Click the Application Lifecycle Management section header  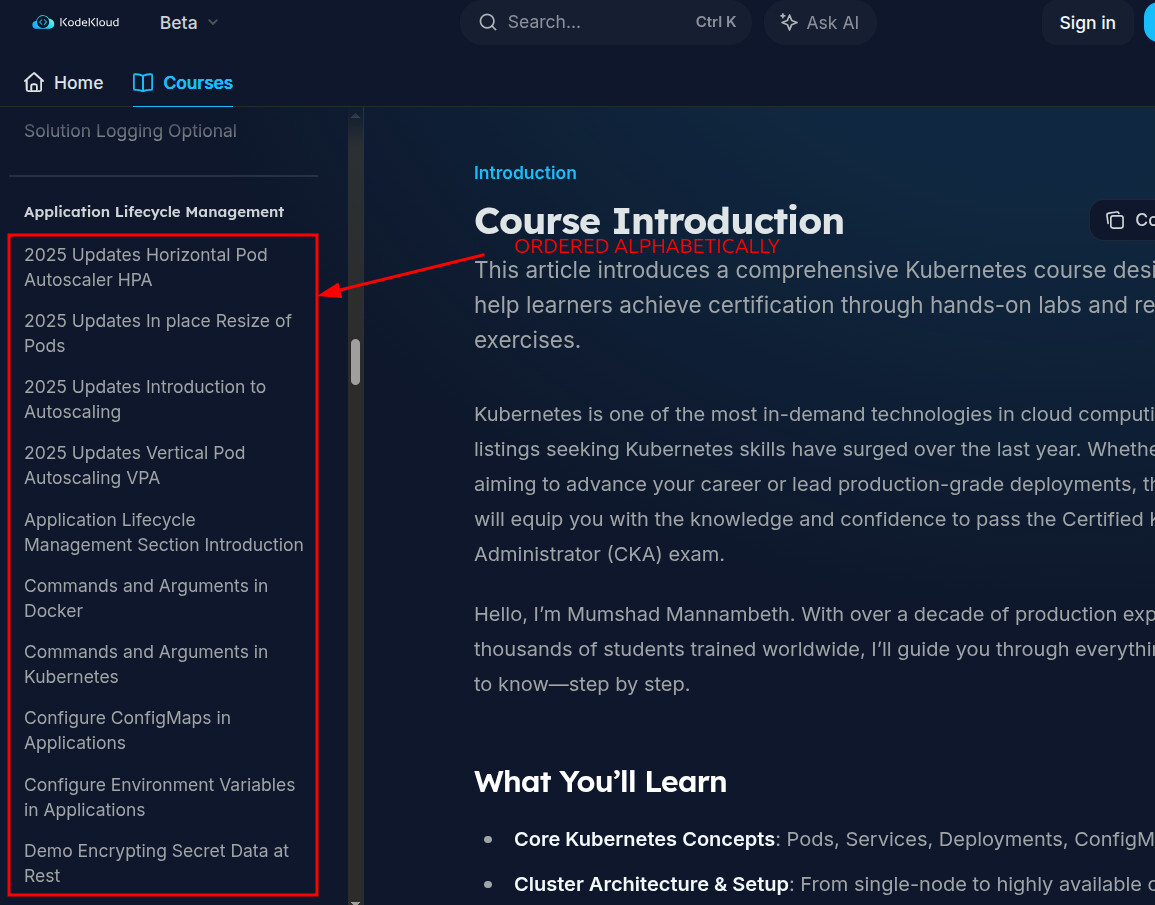[154, 212]
